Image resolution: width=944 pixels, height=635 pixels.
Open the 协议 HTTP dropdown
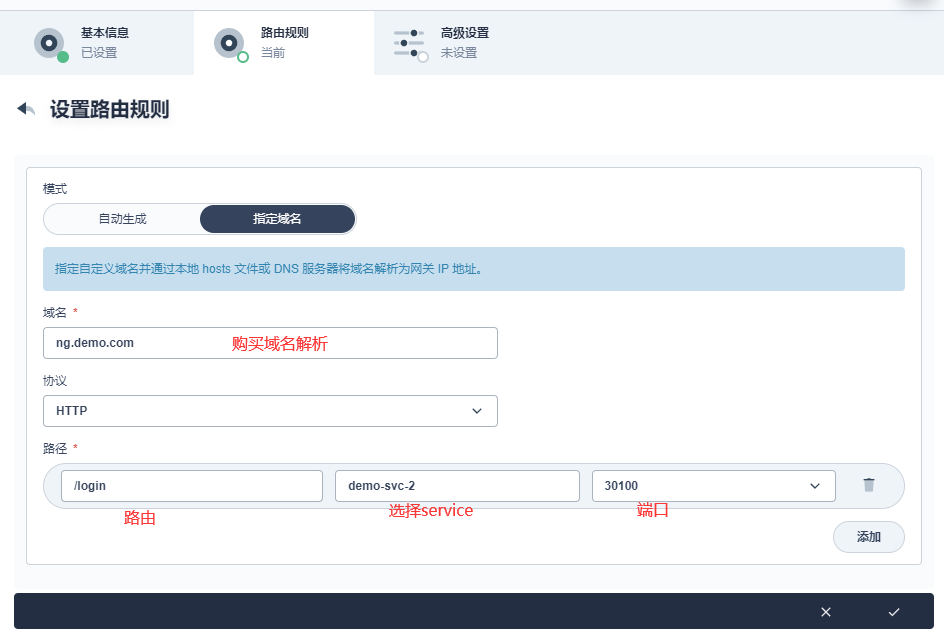tap(270, 411)
